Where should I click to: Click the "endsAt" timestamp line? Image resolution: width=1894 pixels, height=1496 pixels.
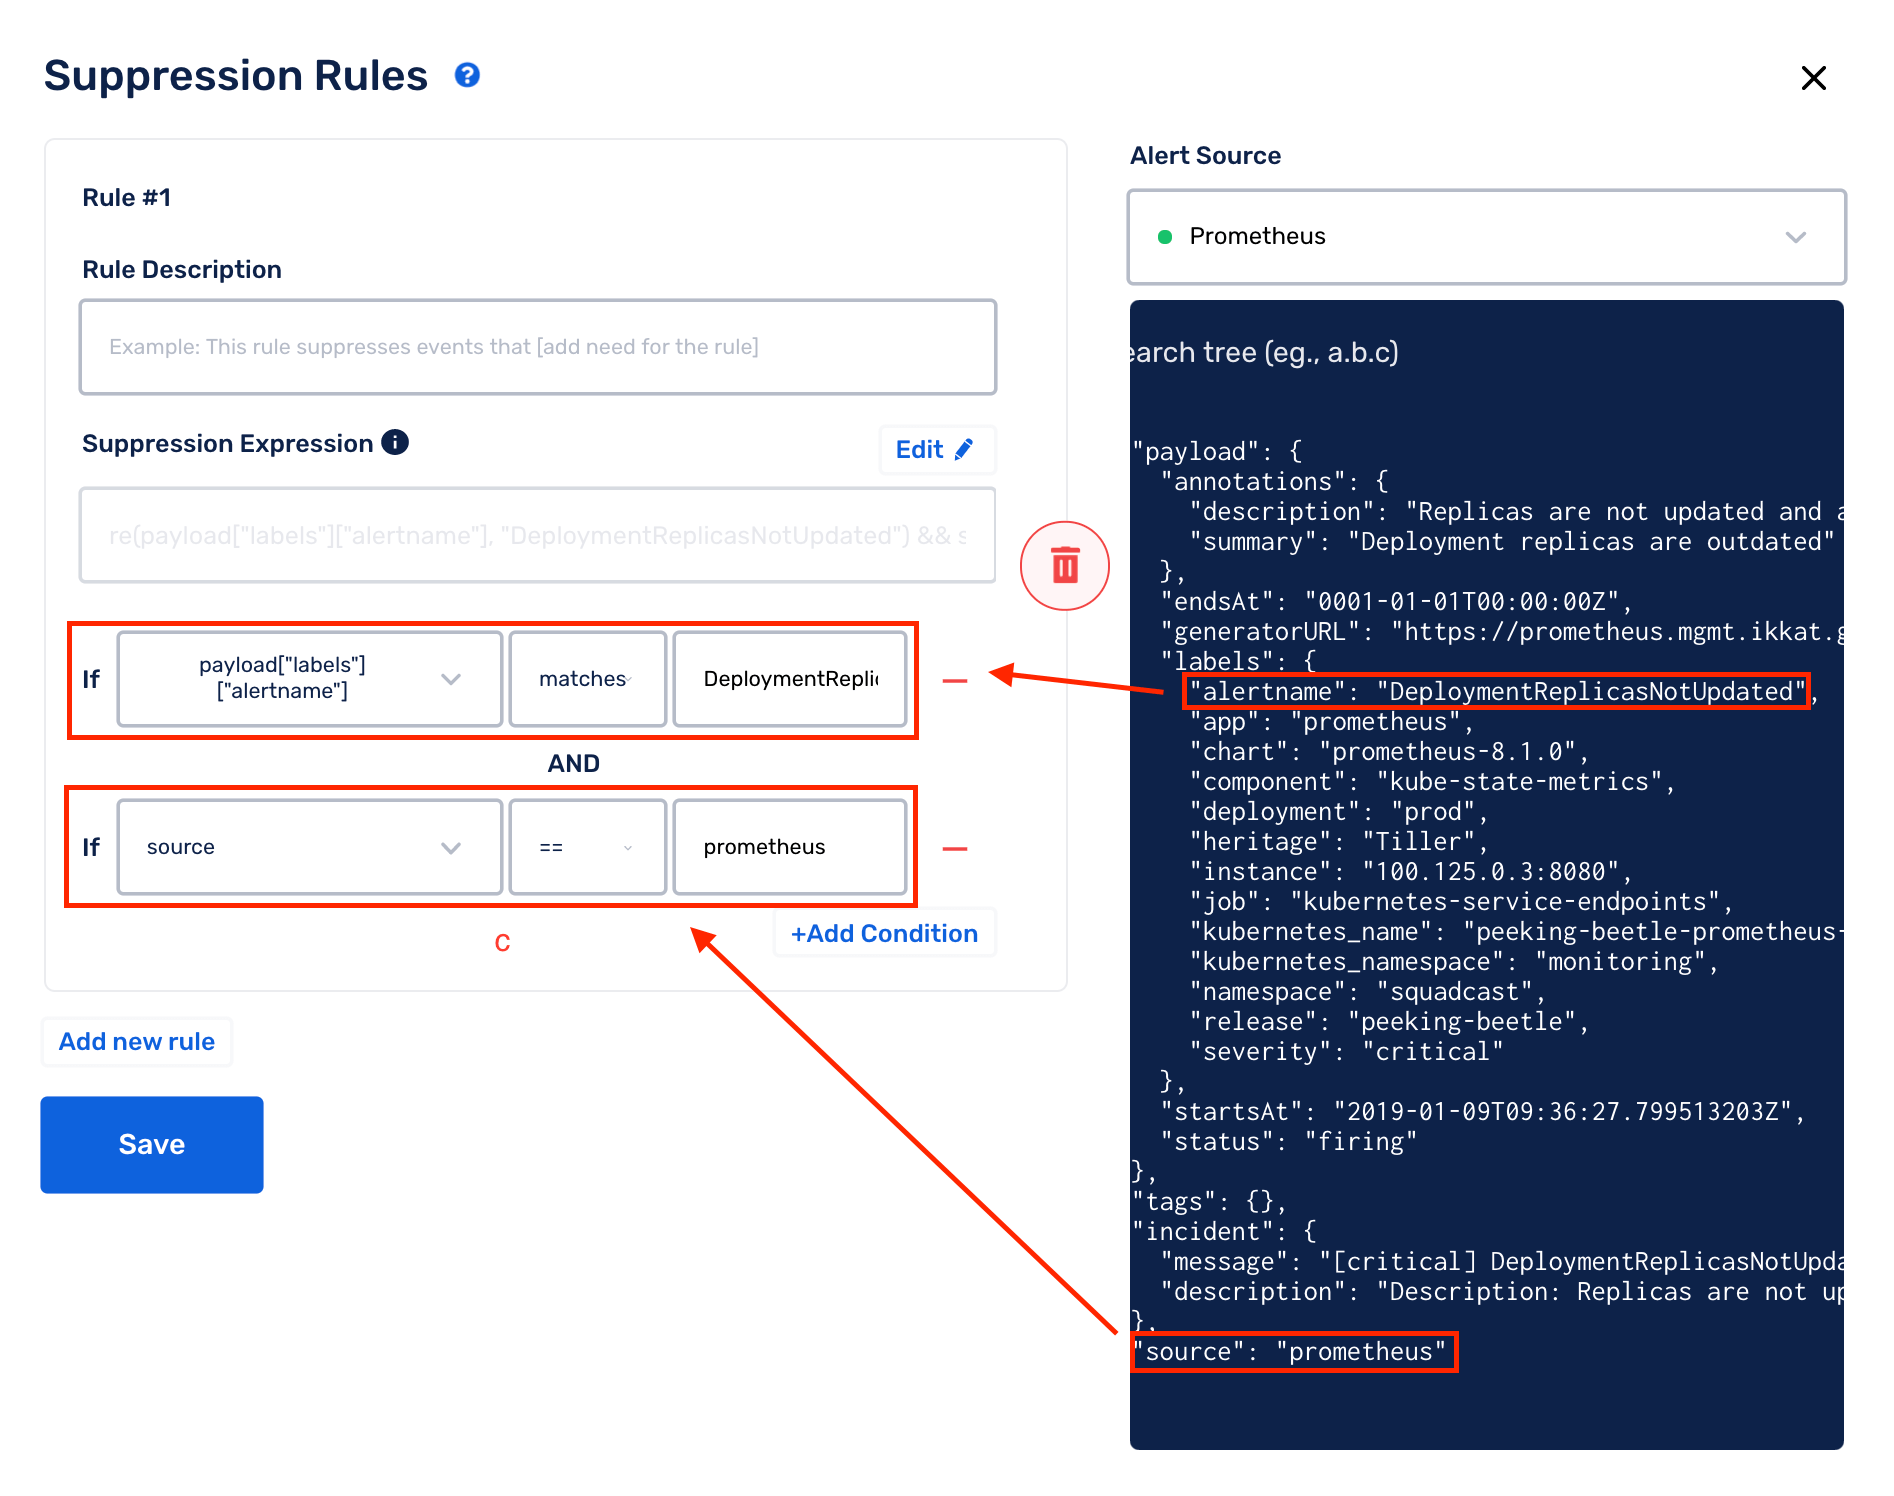1397,602
